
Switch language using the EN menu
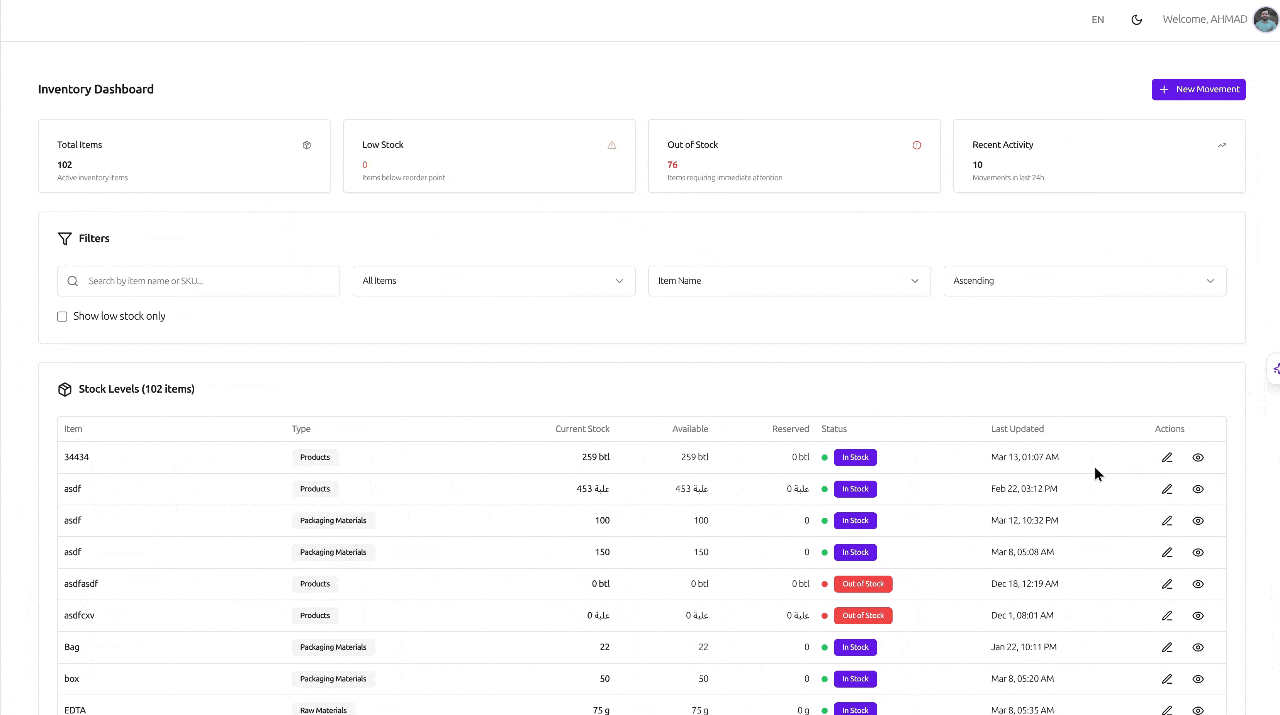tap(1098, 20)
